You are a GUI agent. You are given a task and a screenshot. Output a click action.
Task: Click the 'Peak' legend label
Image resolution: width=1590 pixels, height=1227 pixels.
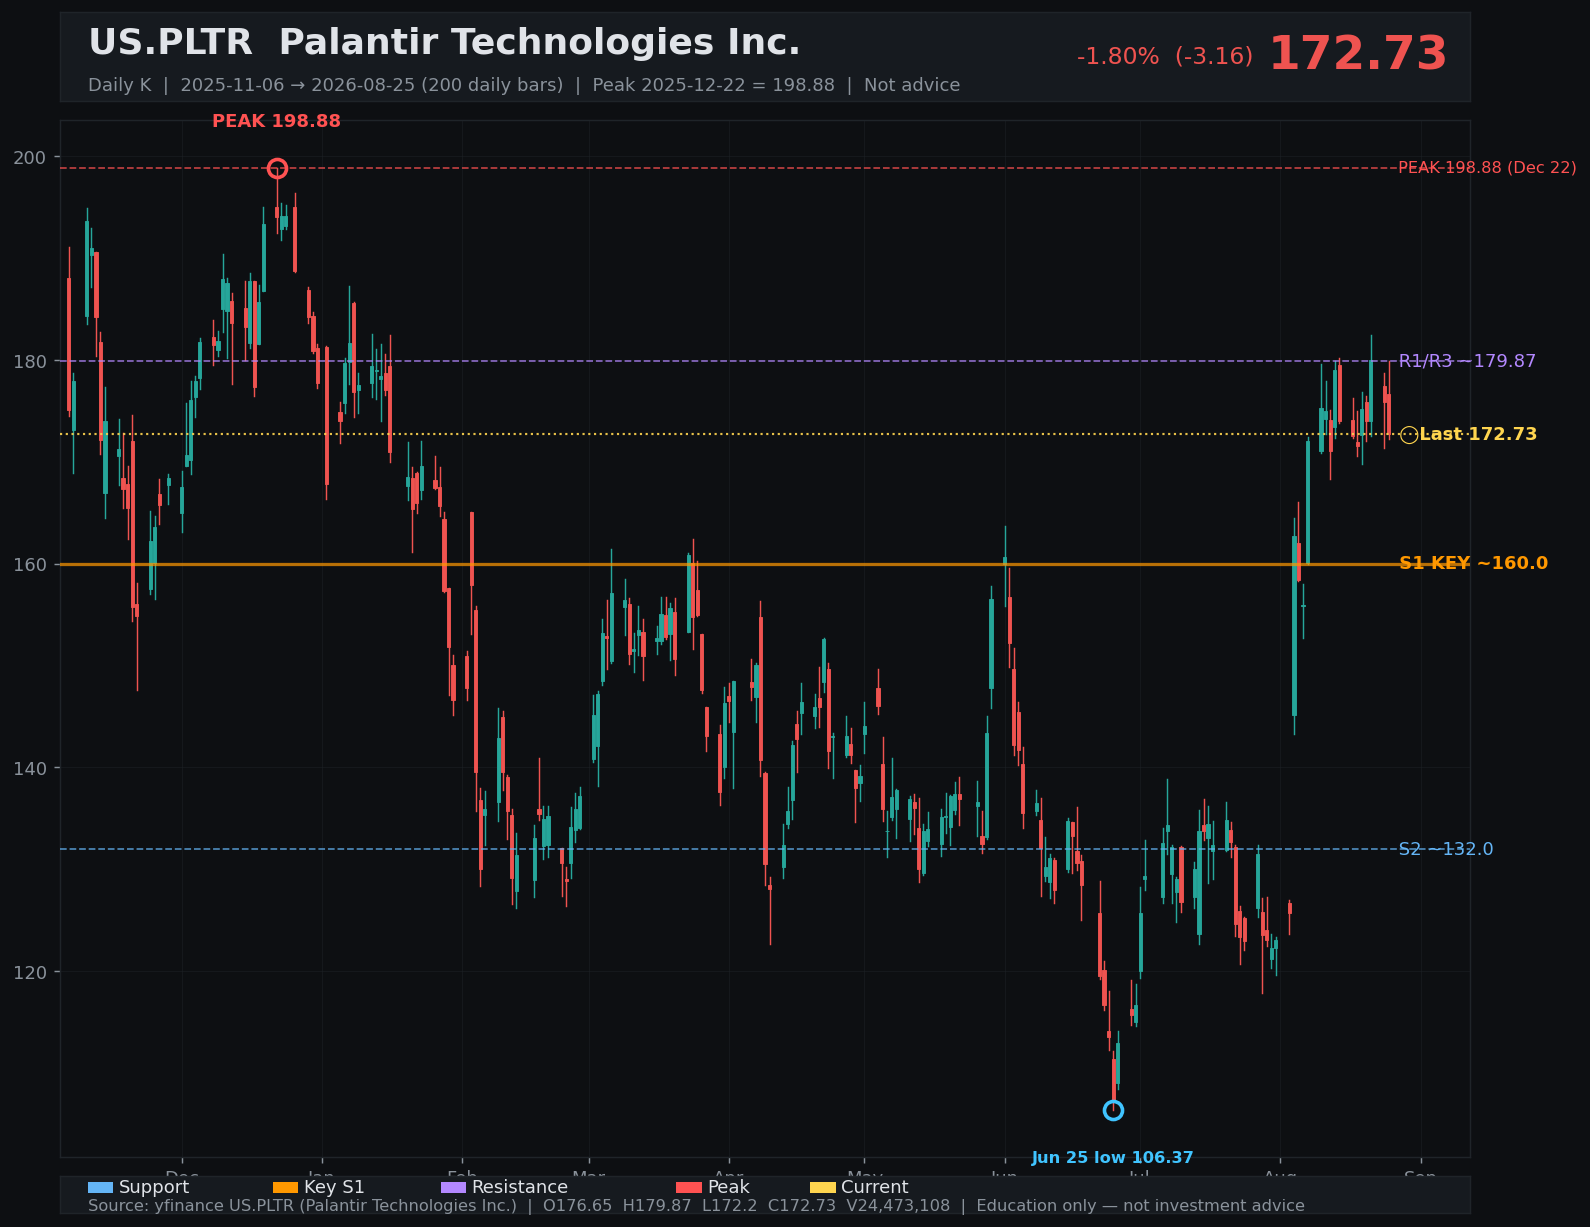[x=729, y=1187]
